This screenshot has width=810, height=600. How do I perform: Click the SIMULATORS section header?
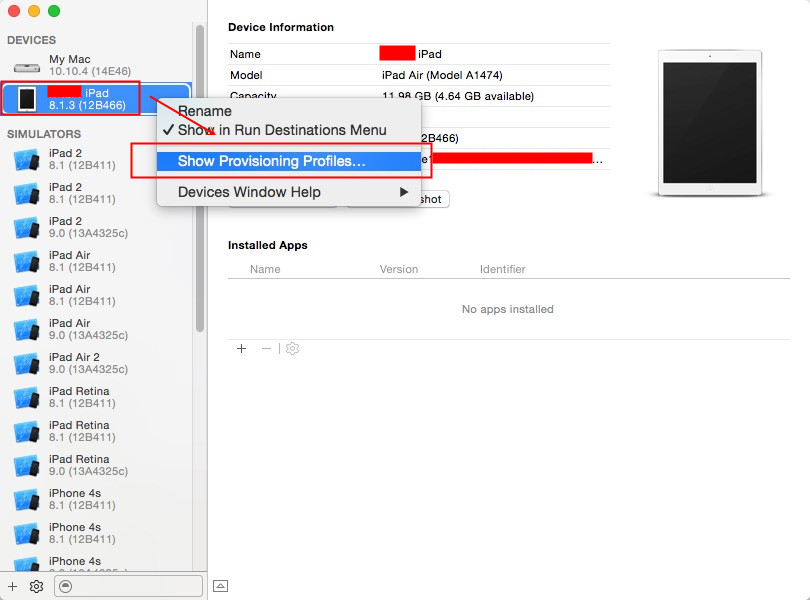pos(44,134)
